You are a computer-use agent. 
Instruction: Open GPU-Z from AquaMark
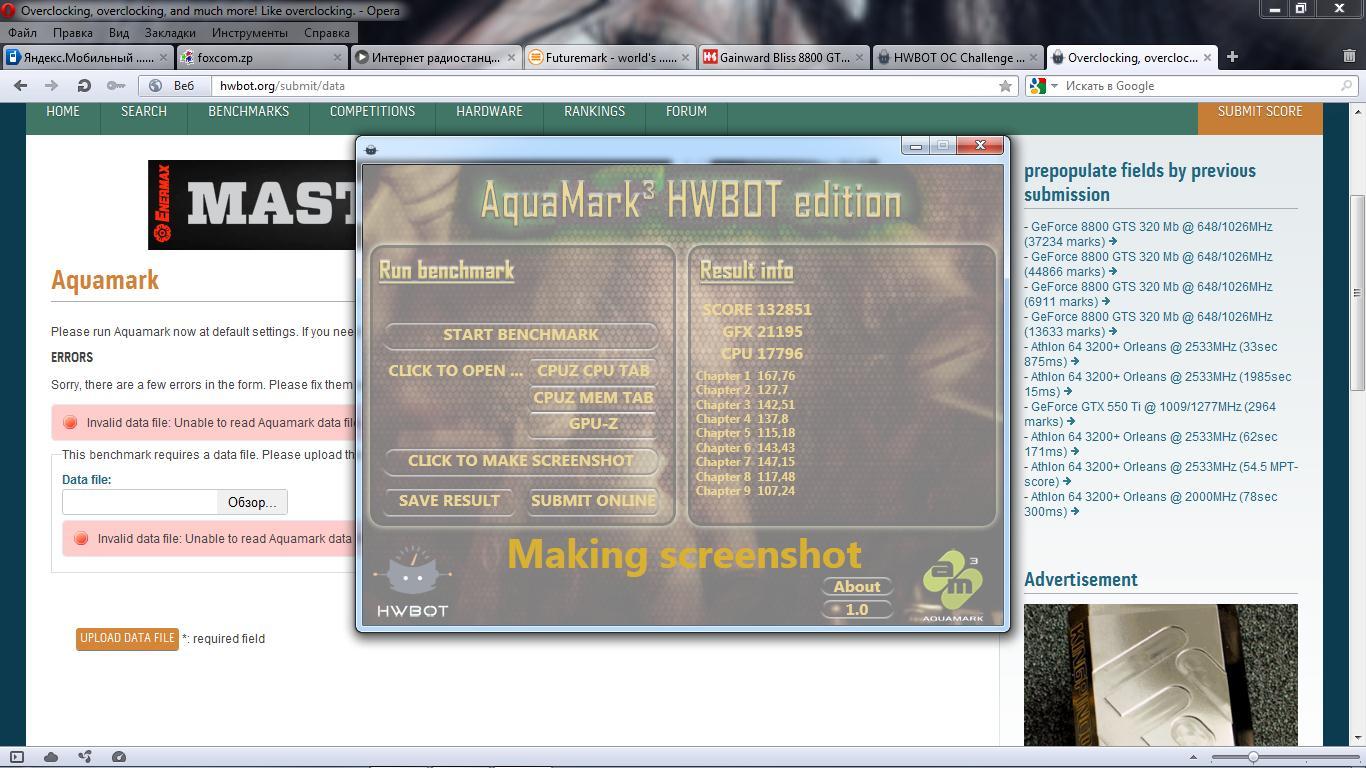[x=593, y=424]
